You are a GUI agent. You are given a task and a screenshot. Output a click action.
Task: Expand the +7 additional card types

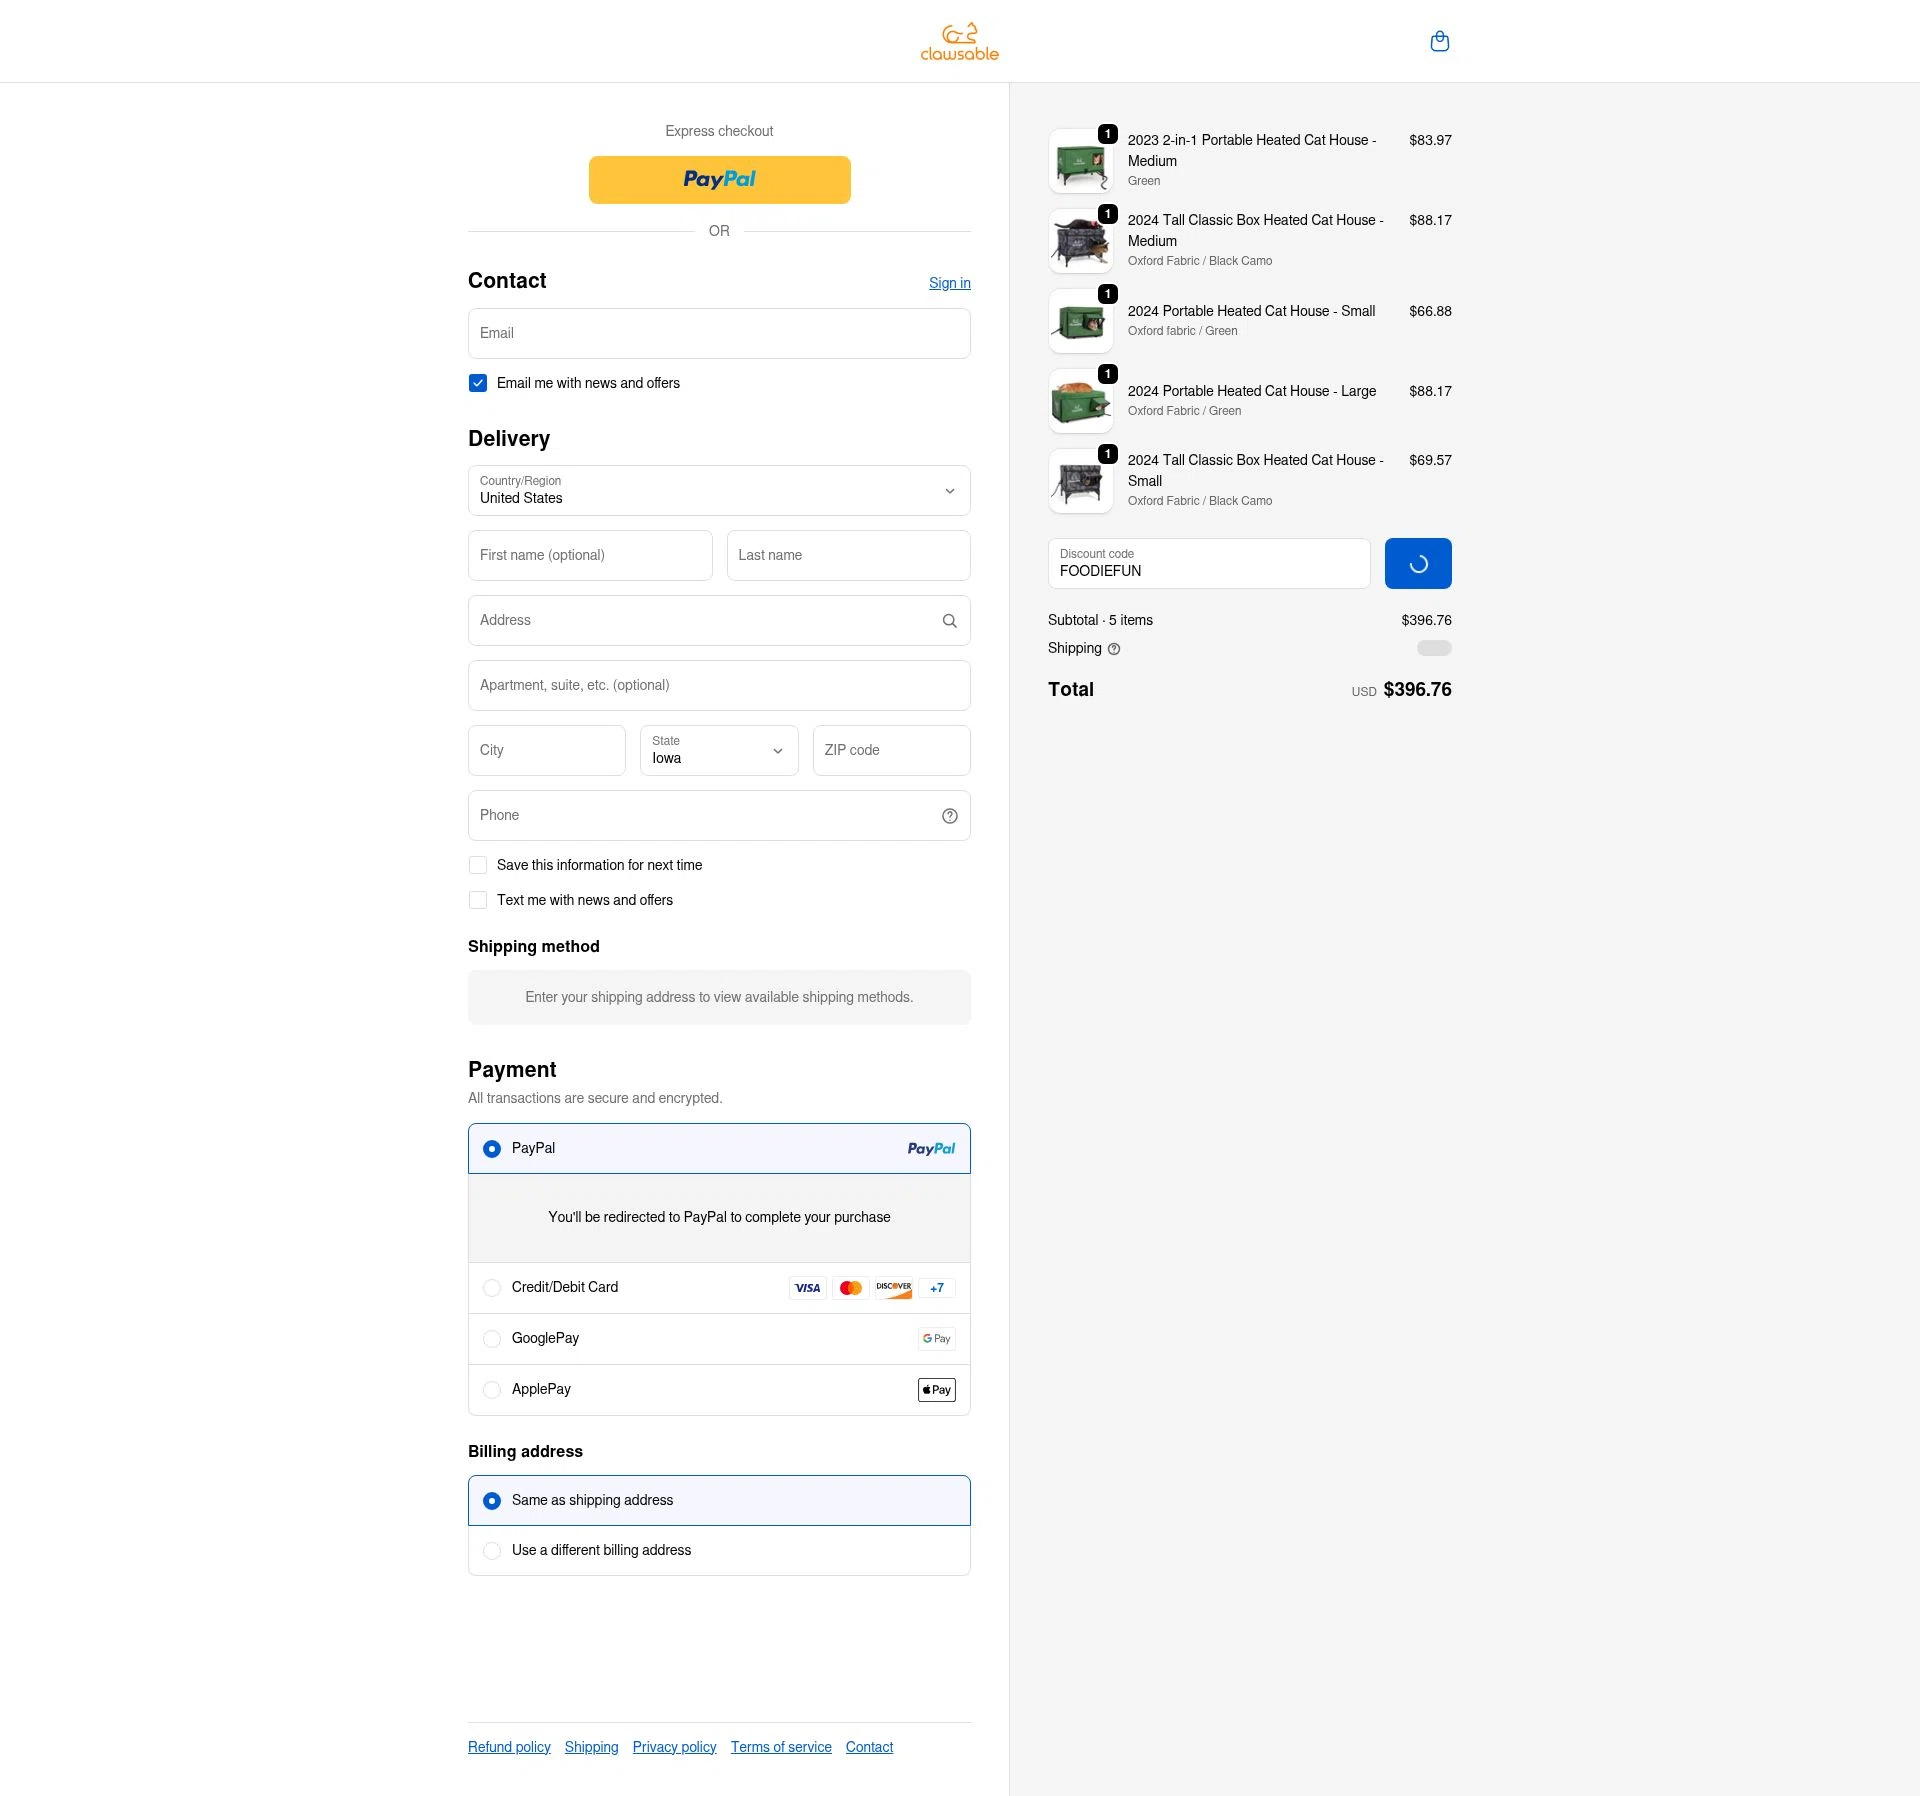(936, 1288)
